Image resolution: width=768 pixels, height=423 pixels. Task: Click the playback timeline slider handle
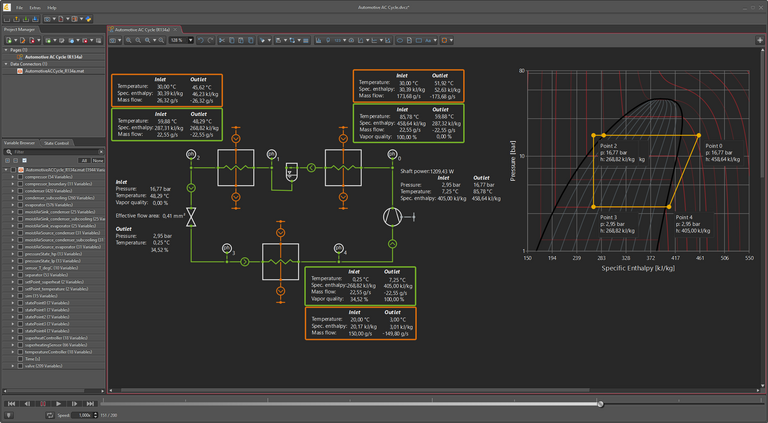[x=600, y=404]
